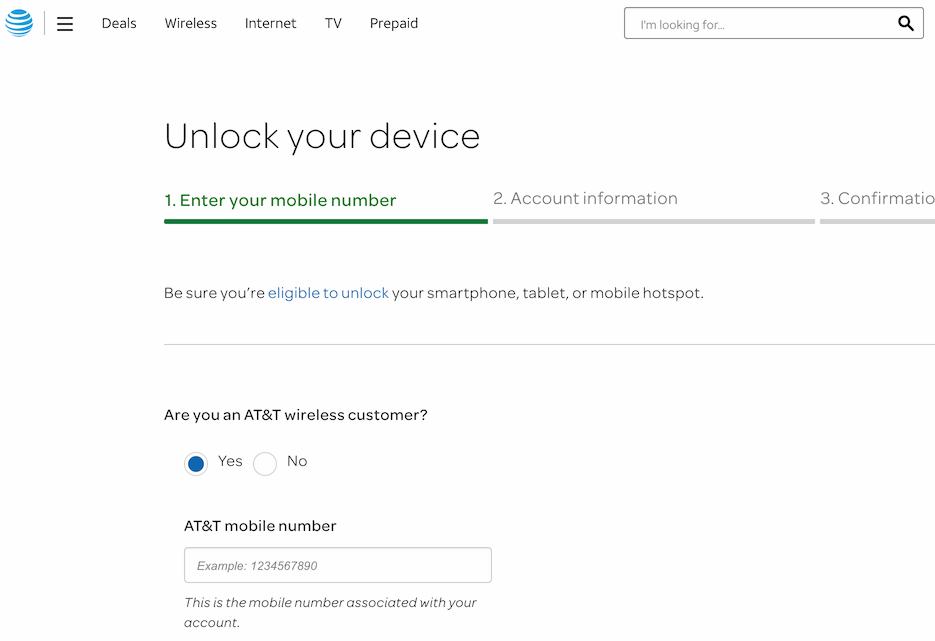Click the "Unlock your device" heading
Image resolution: width=935 pixels, height=641 pixels.
pos(322,137)
